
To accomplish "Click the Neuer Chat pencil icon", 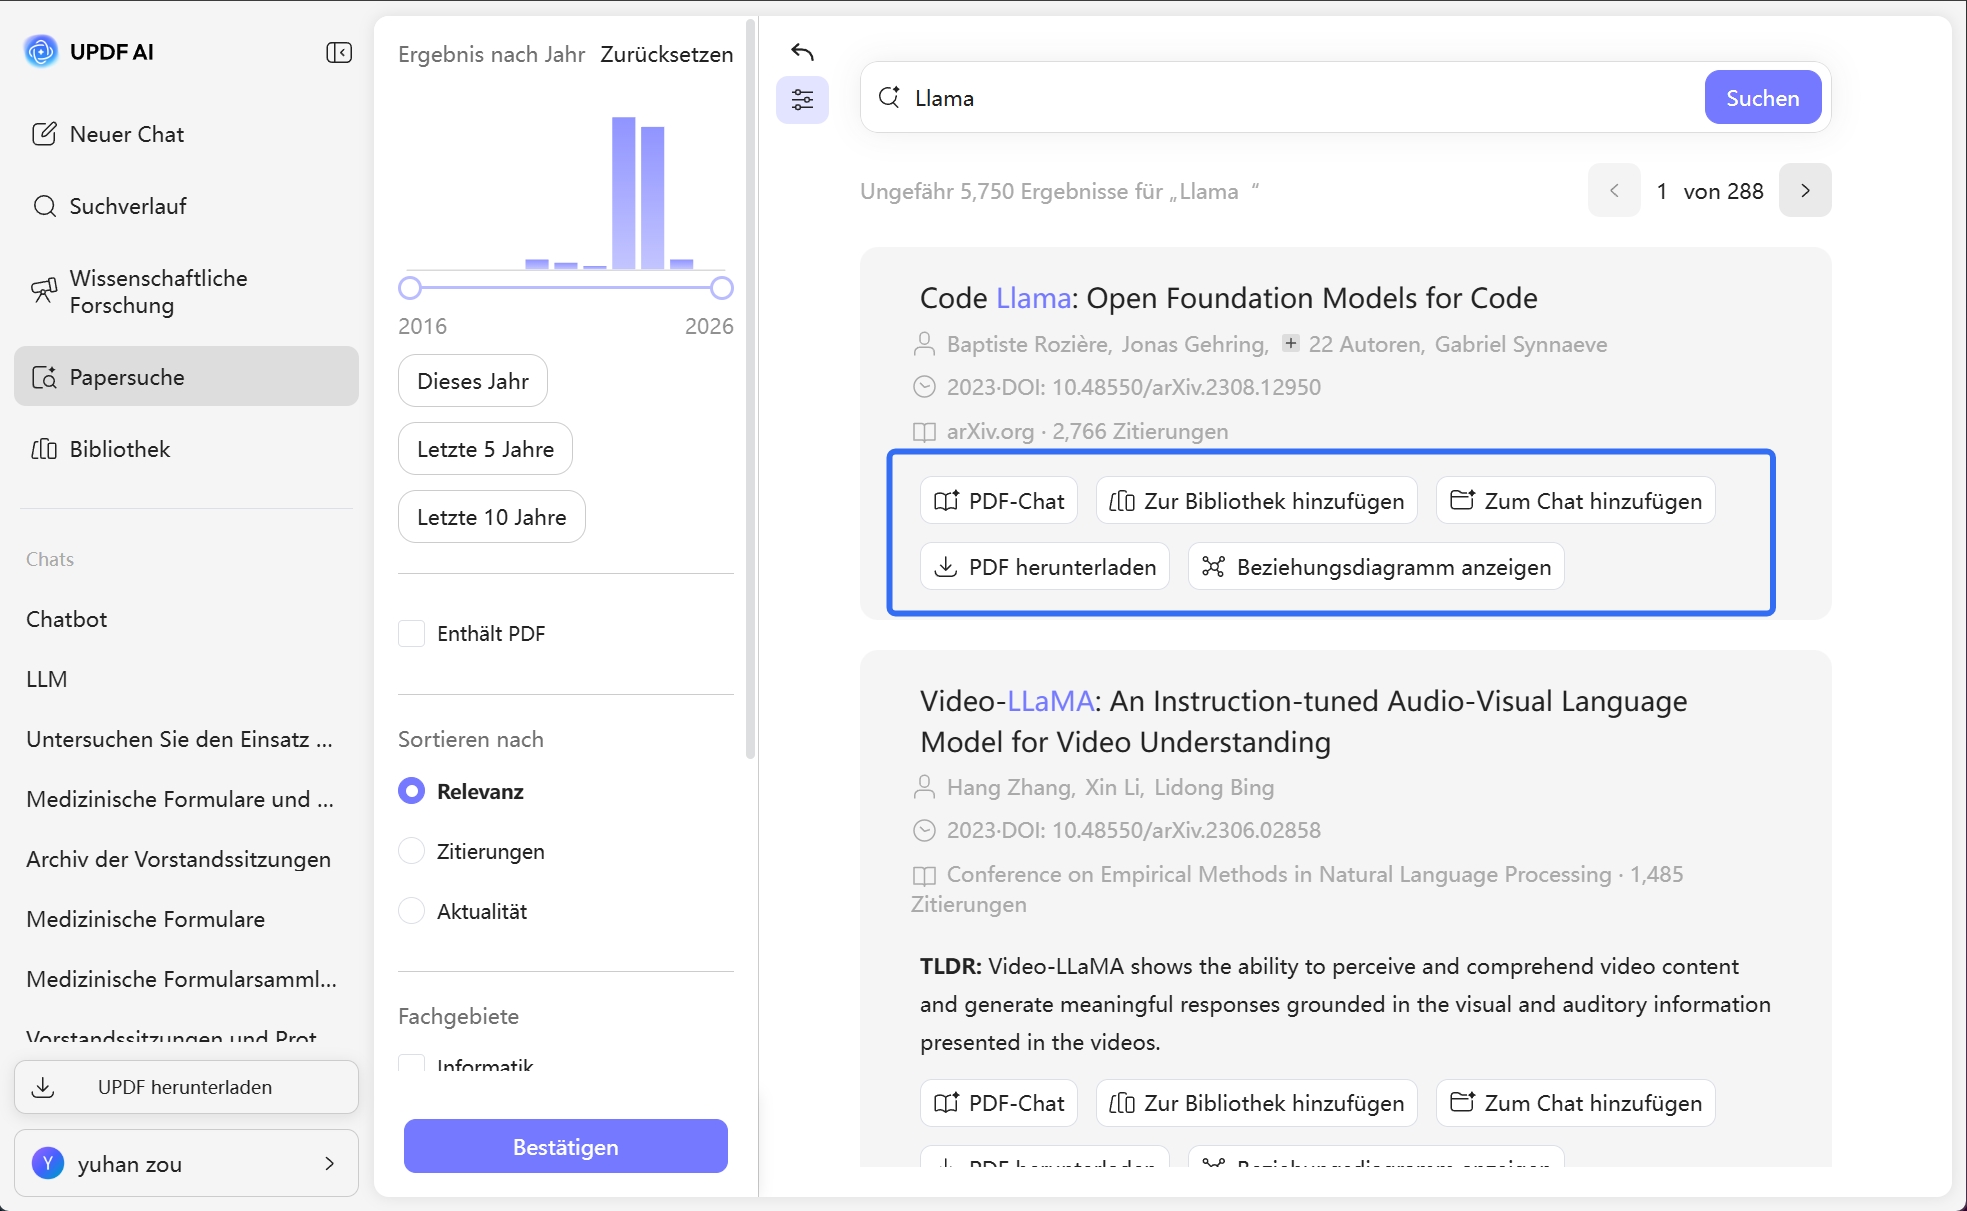I will pos(44,134).
